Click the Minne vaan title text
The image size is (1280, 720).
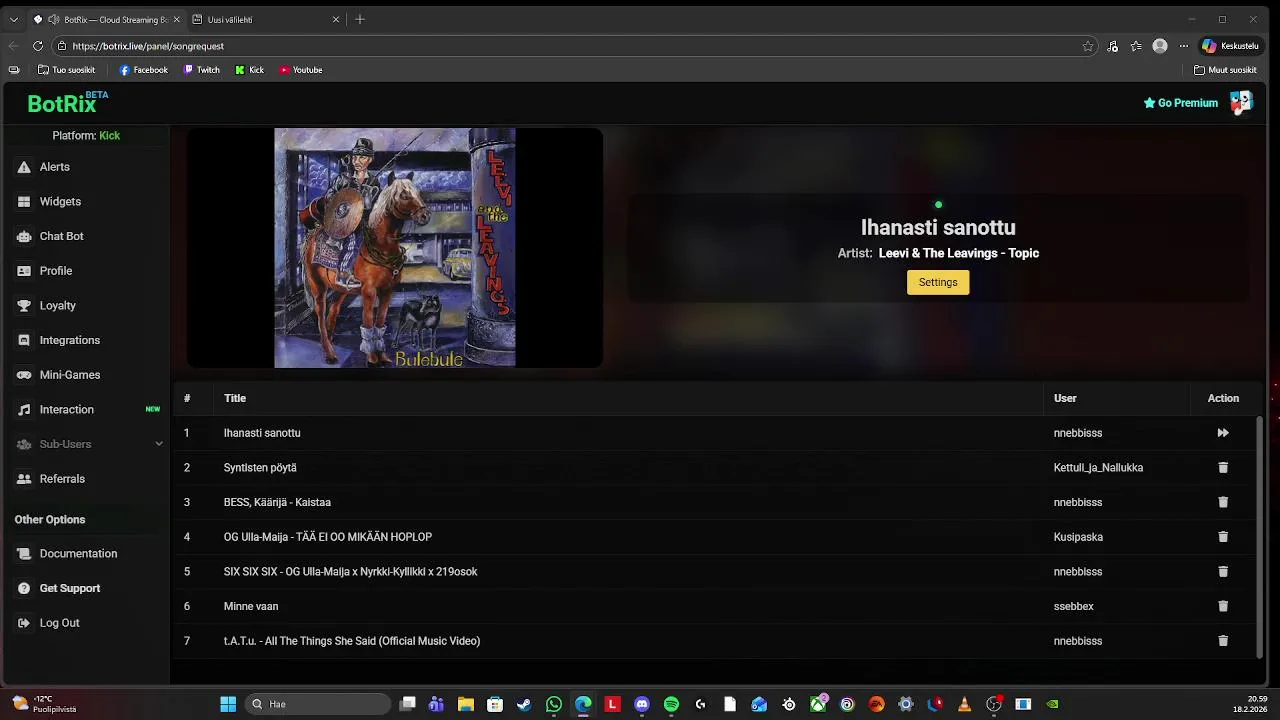(x=251, y=606)
